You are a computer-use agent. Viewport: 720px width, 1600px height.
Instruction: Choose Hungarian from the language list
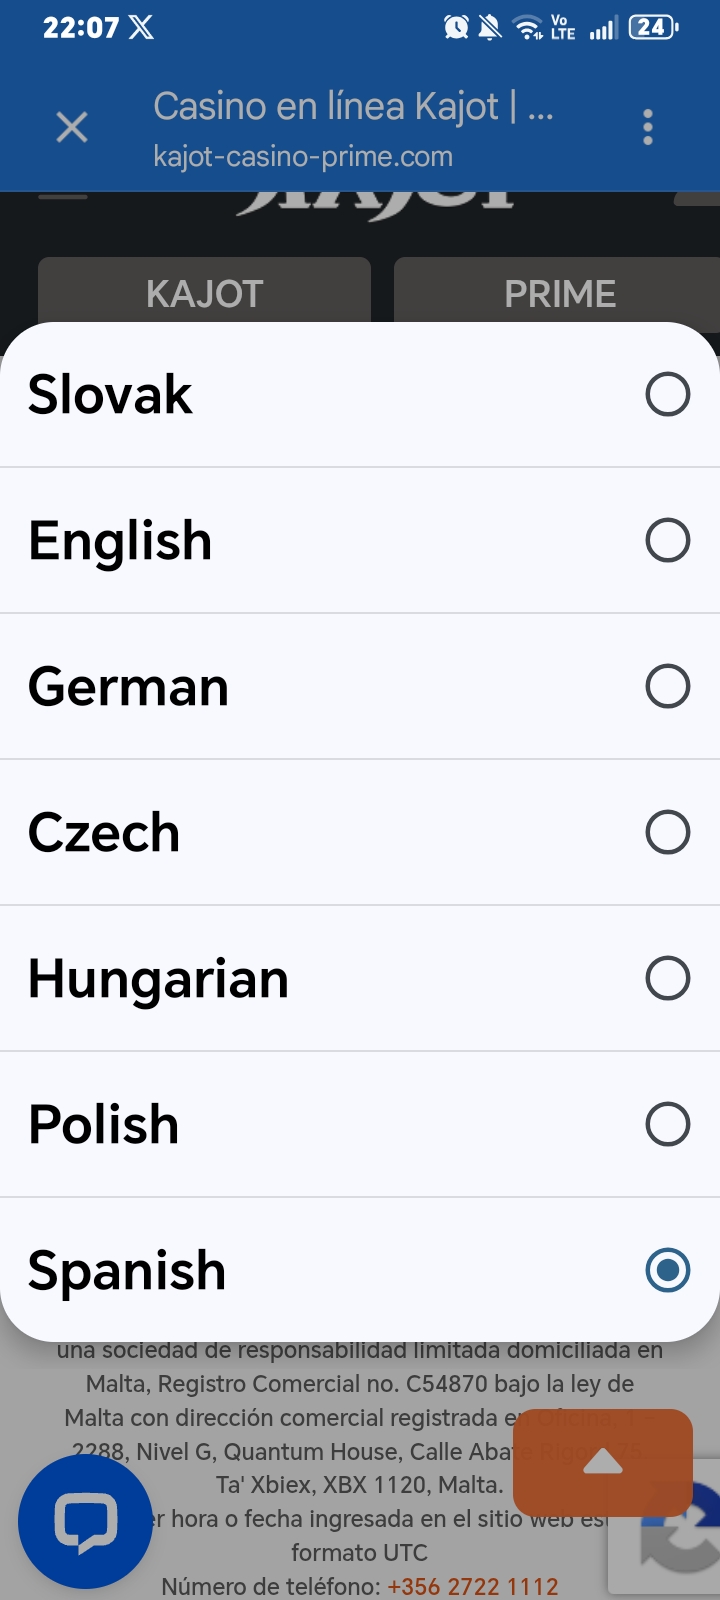coord(360,978)
